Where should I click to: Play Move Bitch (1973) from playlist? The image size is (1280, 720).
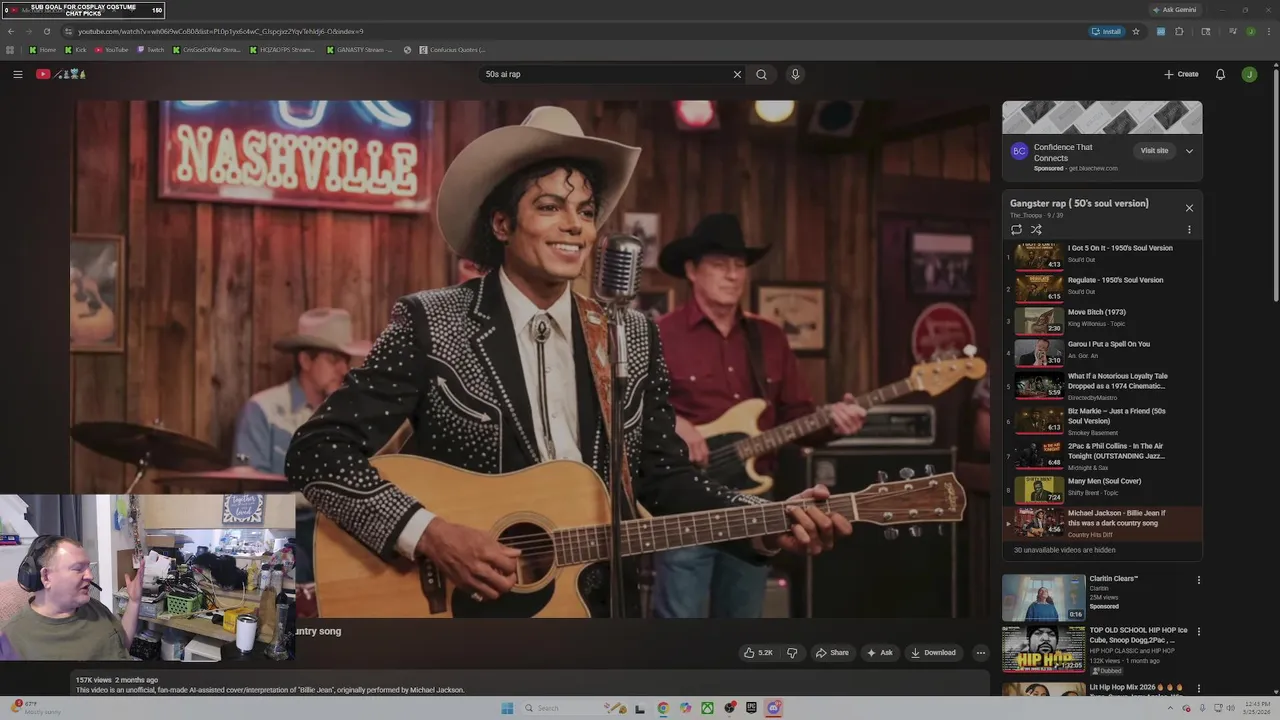coord(1103,320)
